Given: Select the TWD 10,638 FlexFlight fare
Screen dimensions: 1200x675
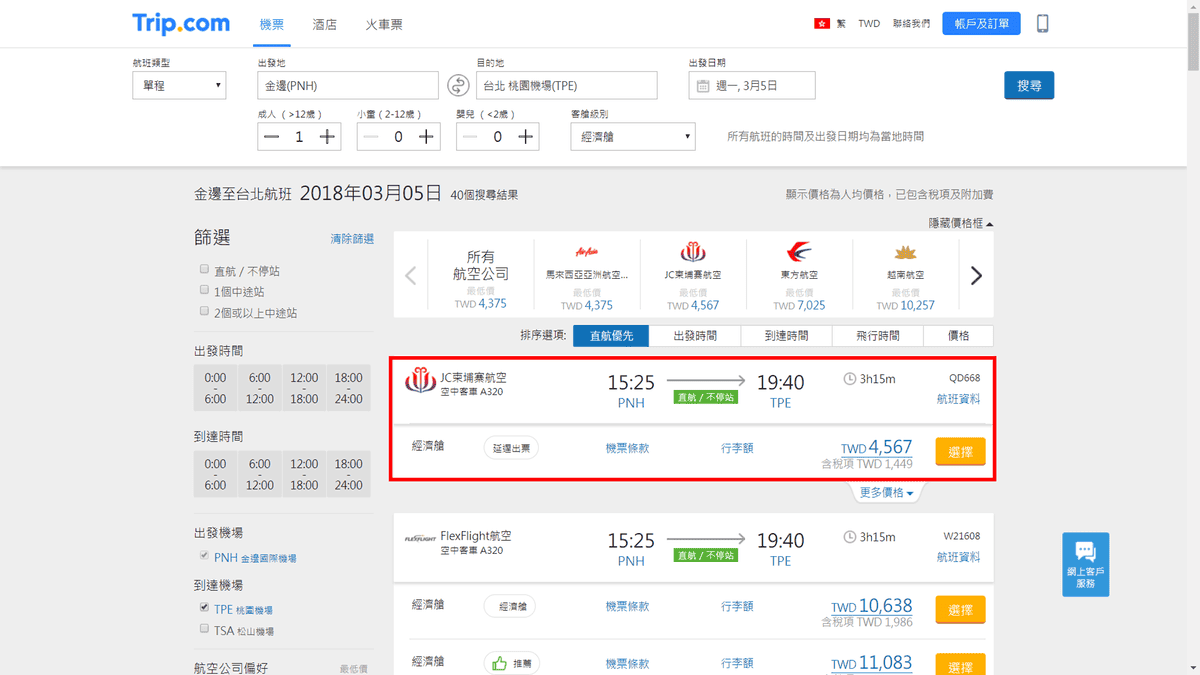Looking at the screenshot, I should coord(960,609).
